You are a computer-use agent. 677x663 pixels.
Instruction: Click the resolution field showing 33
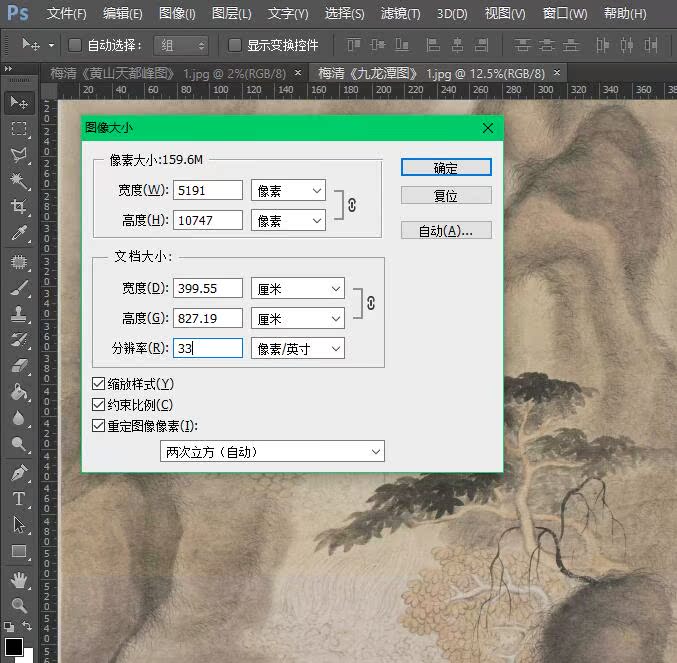coord(208,348)
